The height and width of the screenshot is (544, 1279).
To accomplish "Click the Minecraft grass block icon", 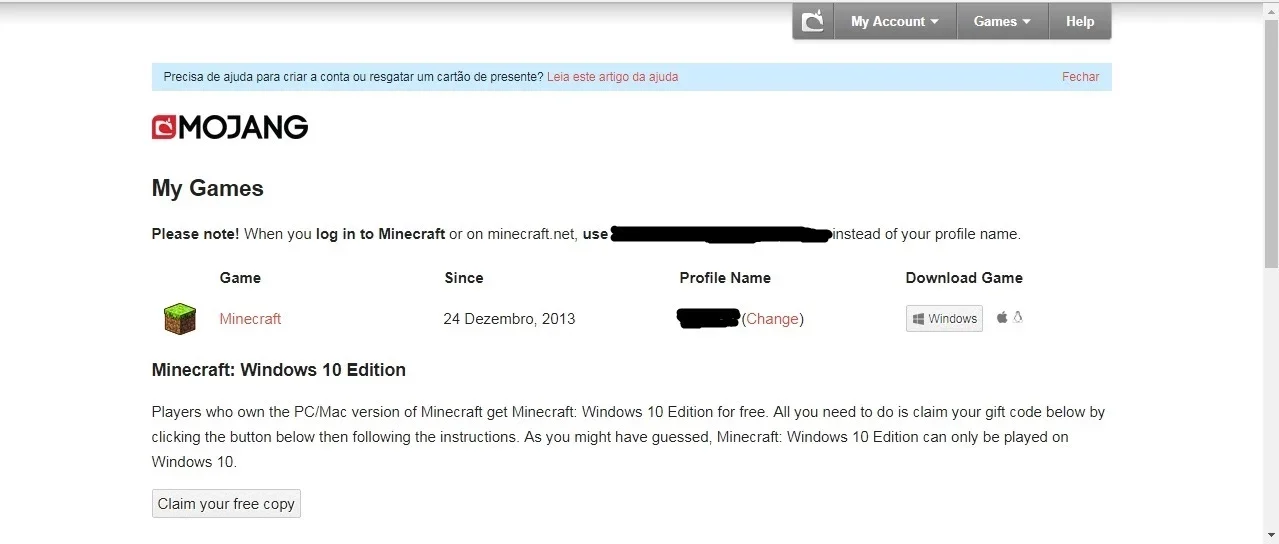I will click(x=180, y=319).
